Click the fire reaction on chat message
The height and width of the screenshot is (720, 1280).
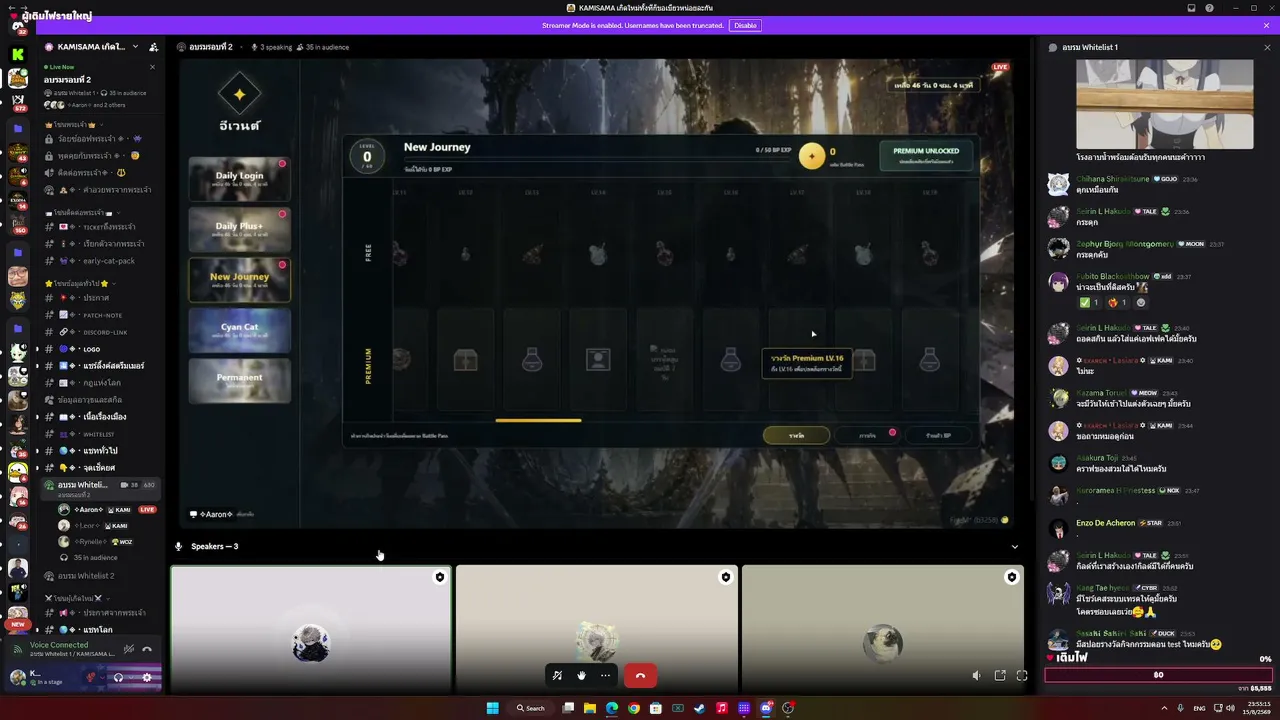(x=1116, y=303)
